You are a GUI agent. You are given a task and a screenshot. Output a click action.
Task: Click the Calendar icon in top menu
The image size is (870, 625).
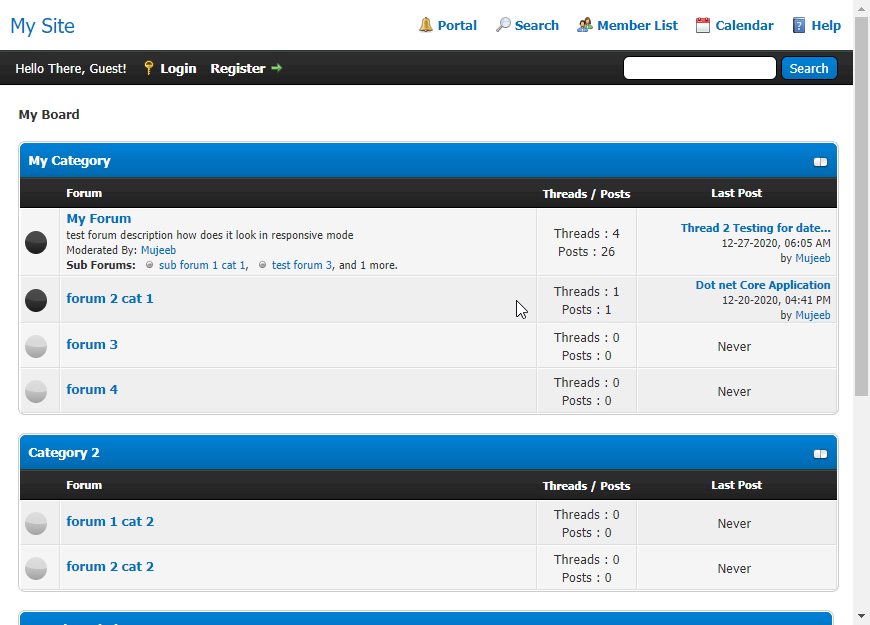pos(703,25)
